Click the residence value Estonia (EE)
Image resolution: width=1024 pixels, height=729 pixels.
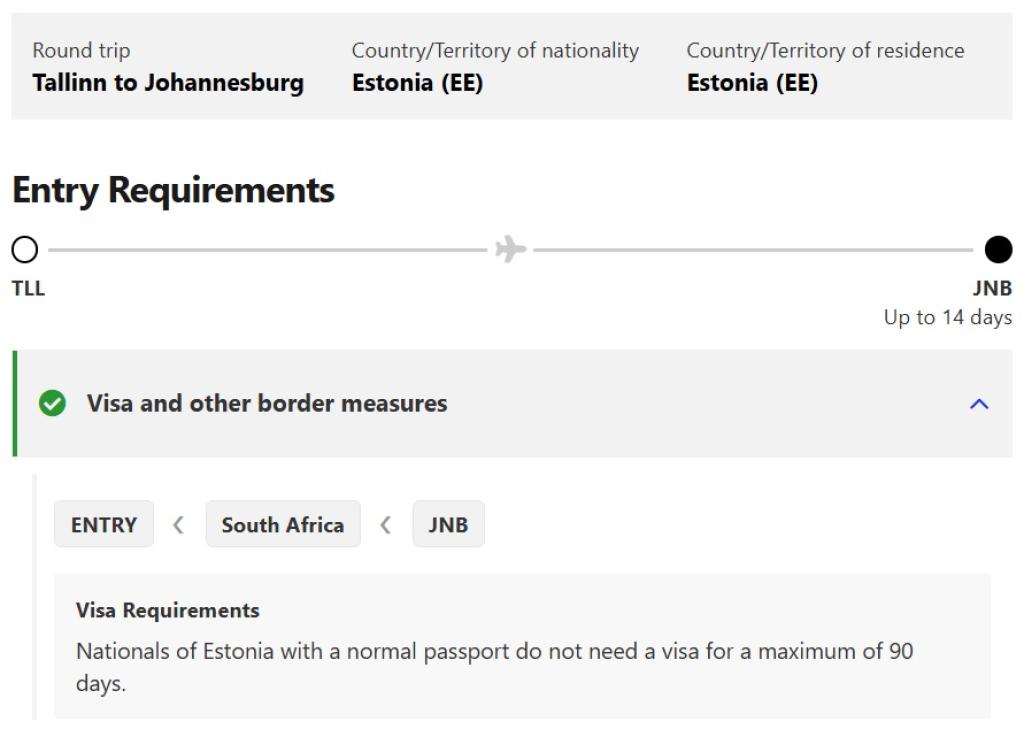tap(752, 83)
